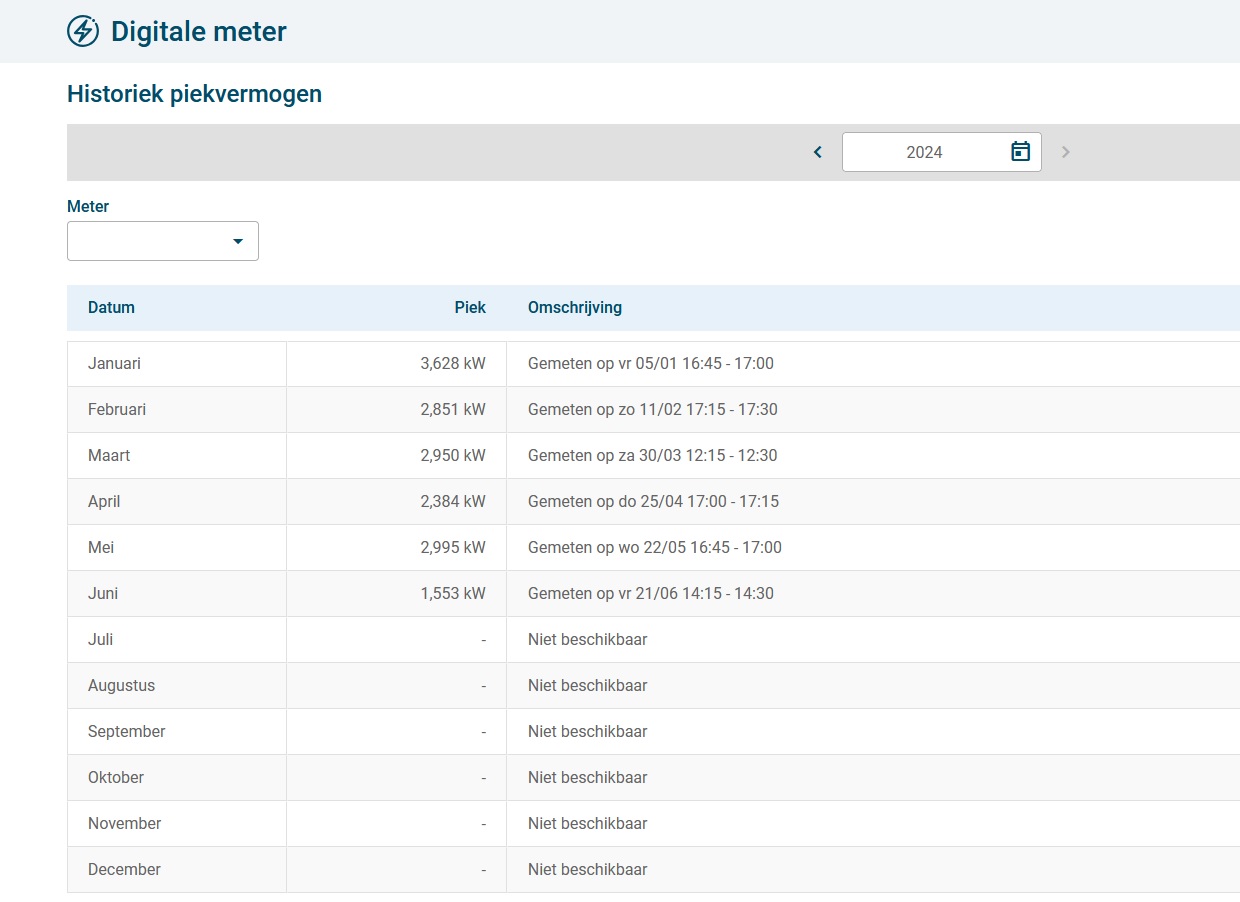Click the Historiek piekvermogen heading
This screenshot has height=902, width=1240.
tap(194, 95)
